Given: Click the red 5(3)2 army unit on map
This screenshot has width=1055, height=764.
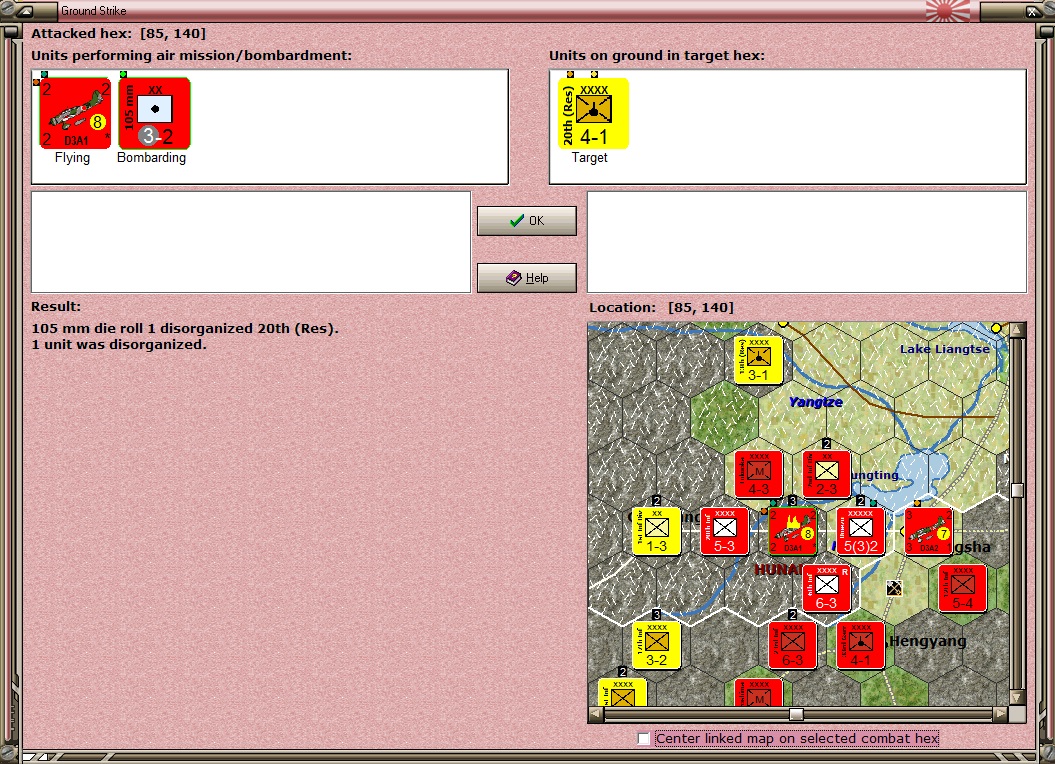Looking at the screenshot, I should [x=861, y=532].
